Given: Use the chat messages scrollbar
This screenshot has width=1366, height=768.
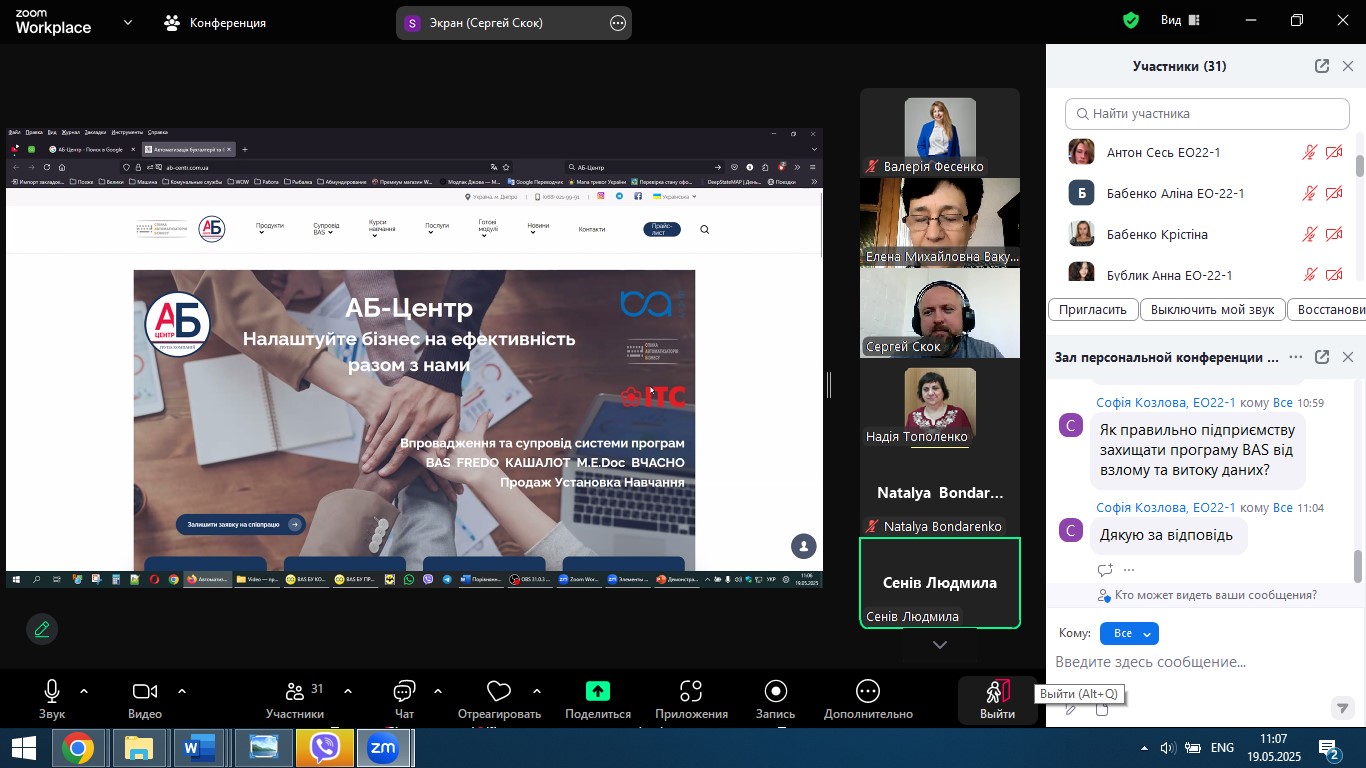Looking at the screenshot, I should click(x=1358, y=566).
